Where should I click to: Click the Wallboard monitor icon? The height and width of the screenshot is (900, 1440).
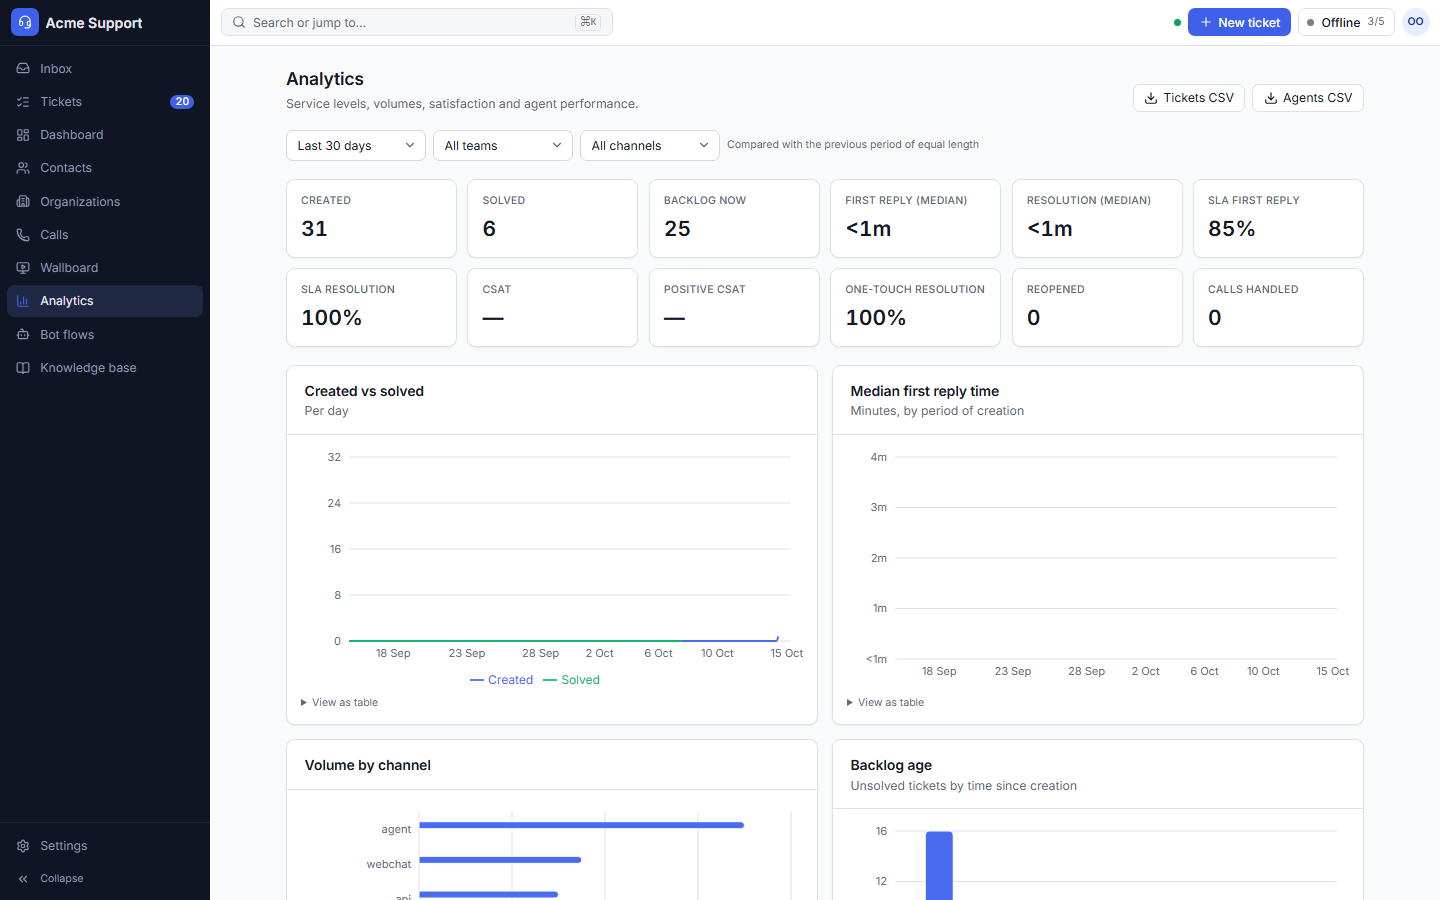click(x=23, y=268)
